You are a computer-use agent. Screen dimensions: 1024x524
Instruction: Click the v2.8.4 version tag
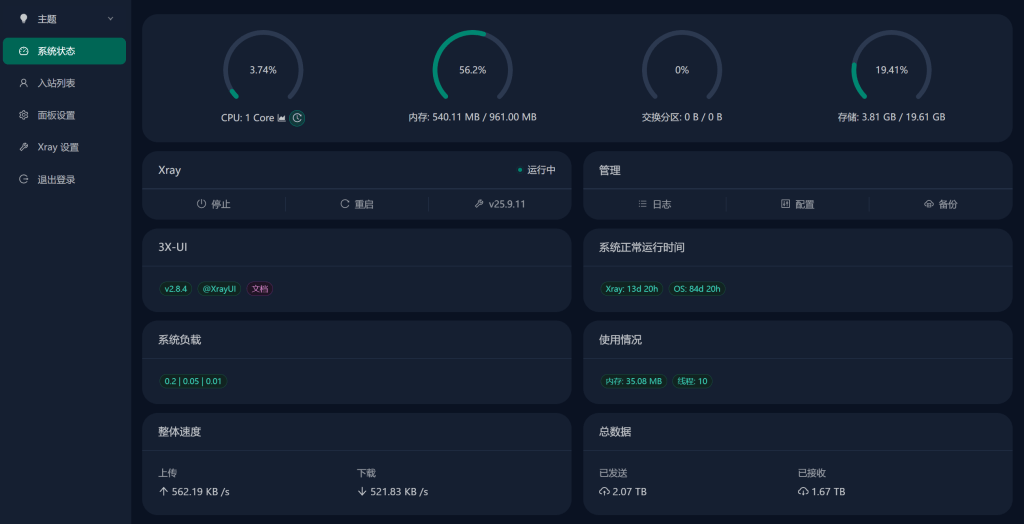pos(175,289)
